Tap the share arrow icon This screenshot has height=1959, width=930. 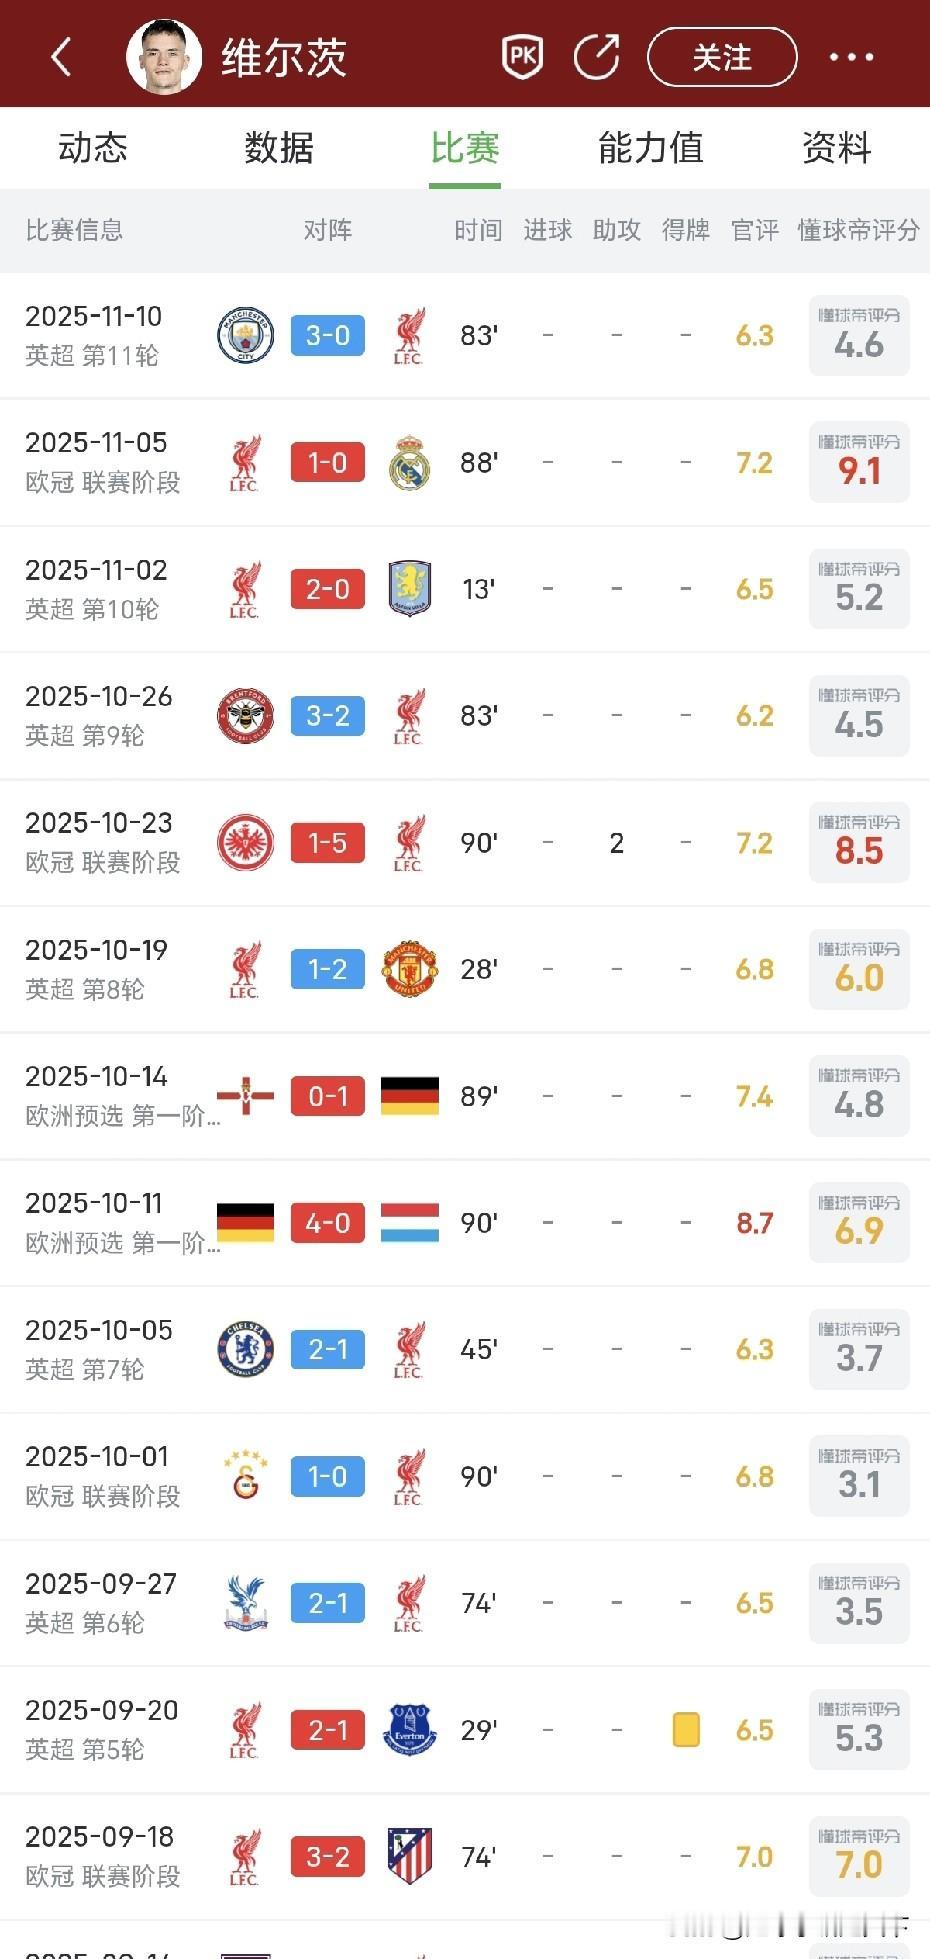click(597, 57)
